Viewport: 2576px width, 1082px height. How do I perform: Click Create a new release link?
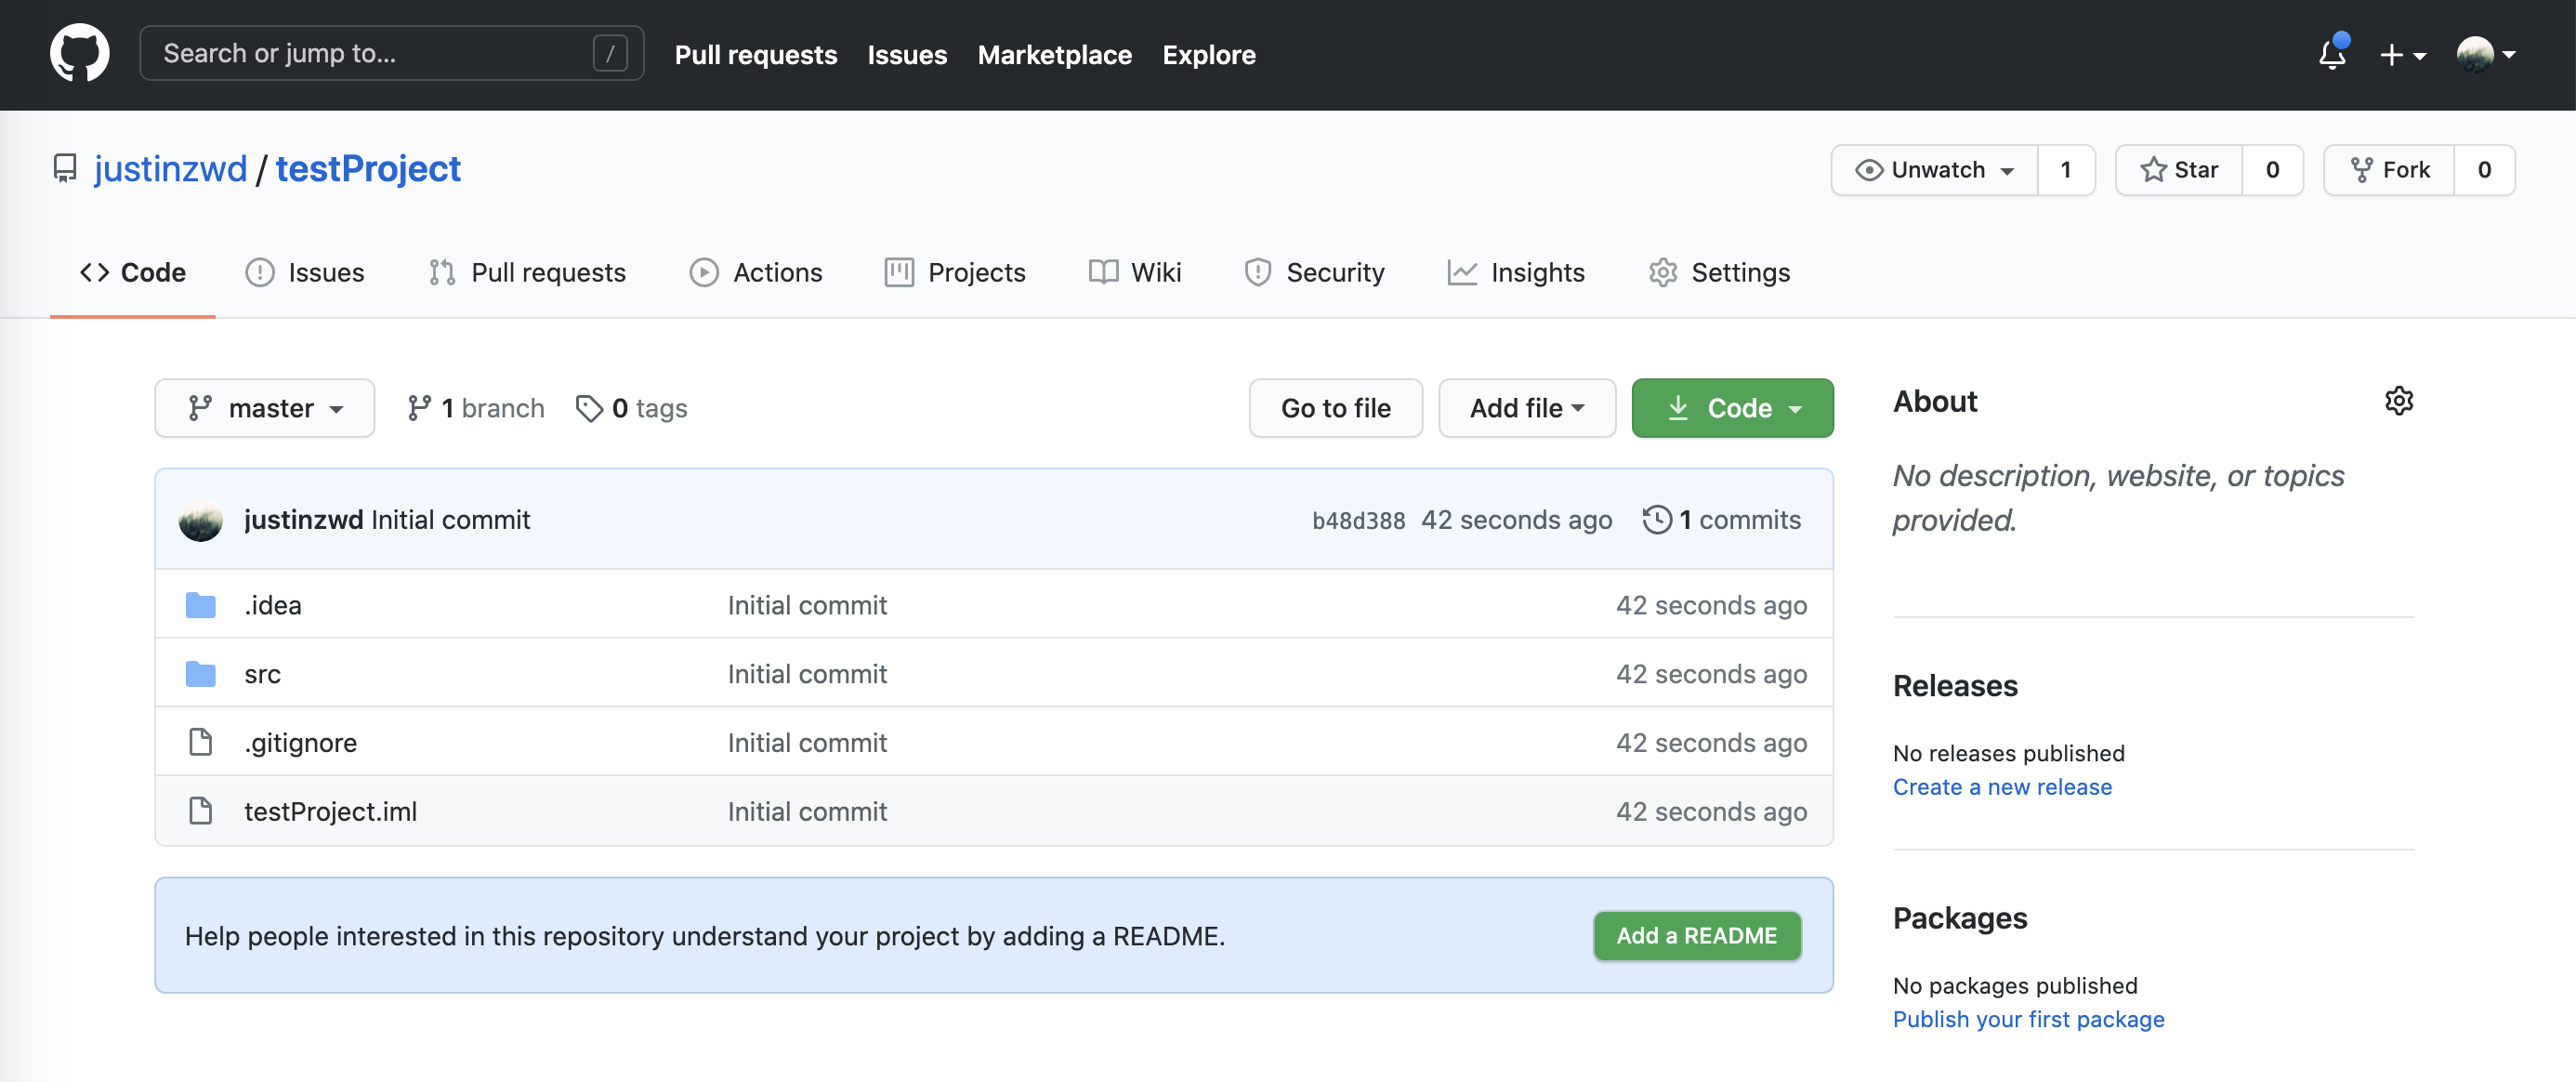click(x=2003, y=785)
